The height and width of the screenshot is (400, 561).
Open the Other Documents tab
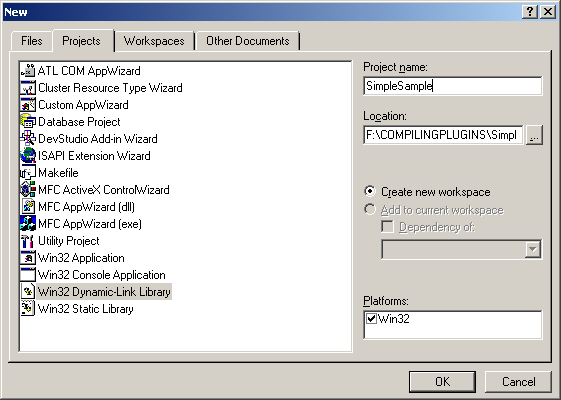pyautogui.click(x=248, y=41)
